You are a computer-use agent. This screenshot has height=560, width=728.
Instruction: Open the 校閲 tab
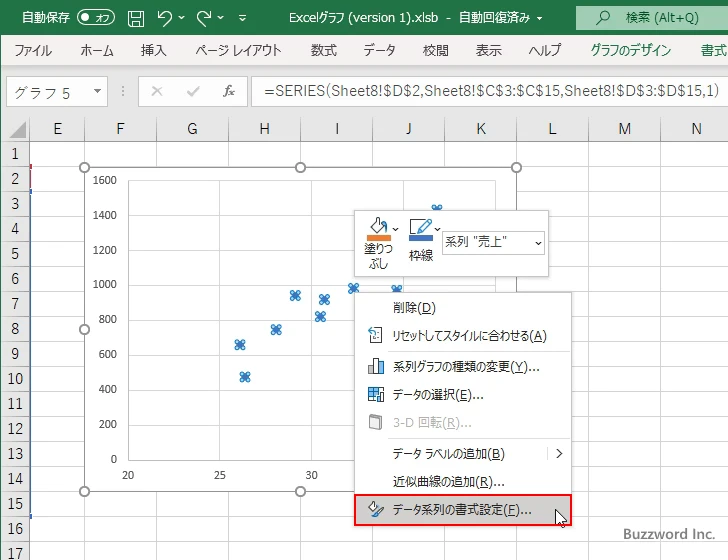point(436,50)
